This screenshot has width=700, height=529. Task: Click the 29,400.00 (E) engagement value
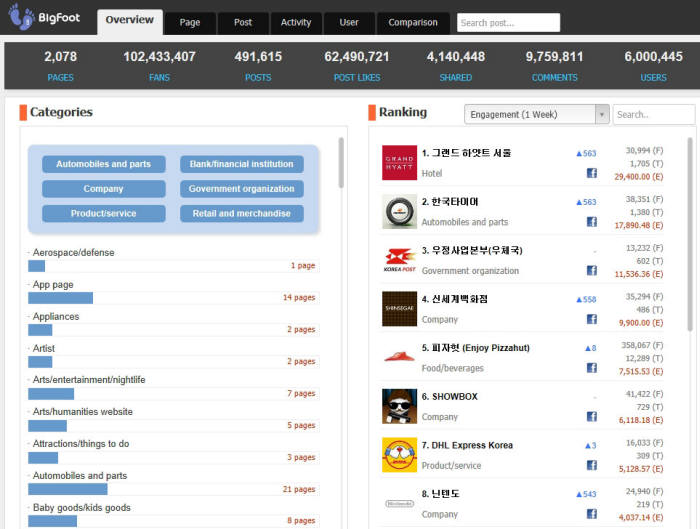[639, 177]
